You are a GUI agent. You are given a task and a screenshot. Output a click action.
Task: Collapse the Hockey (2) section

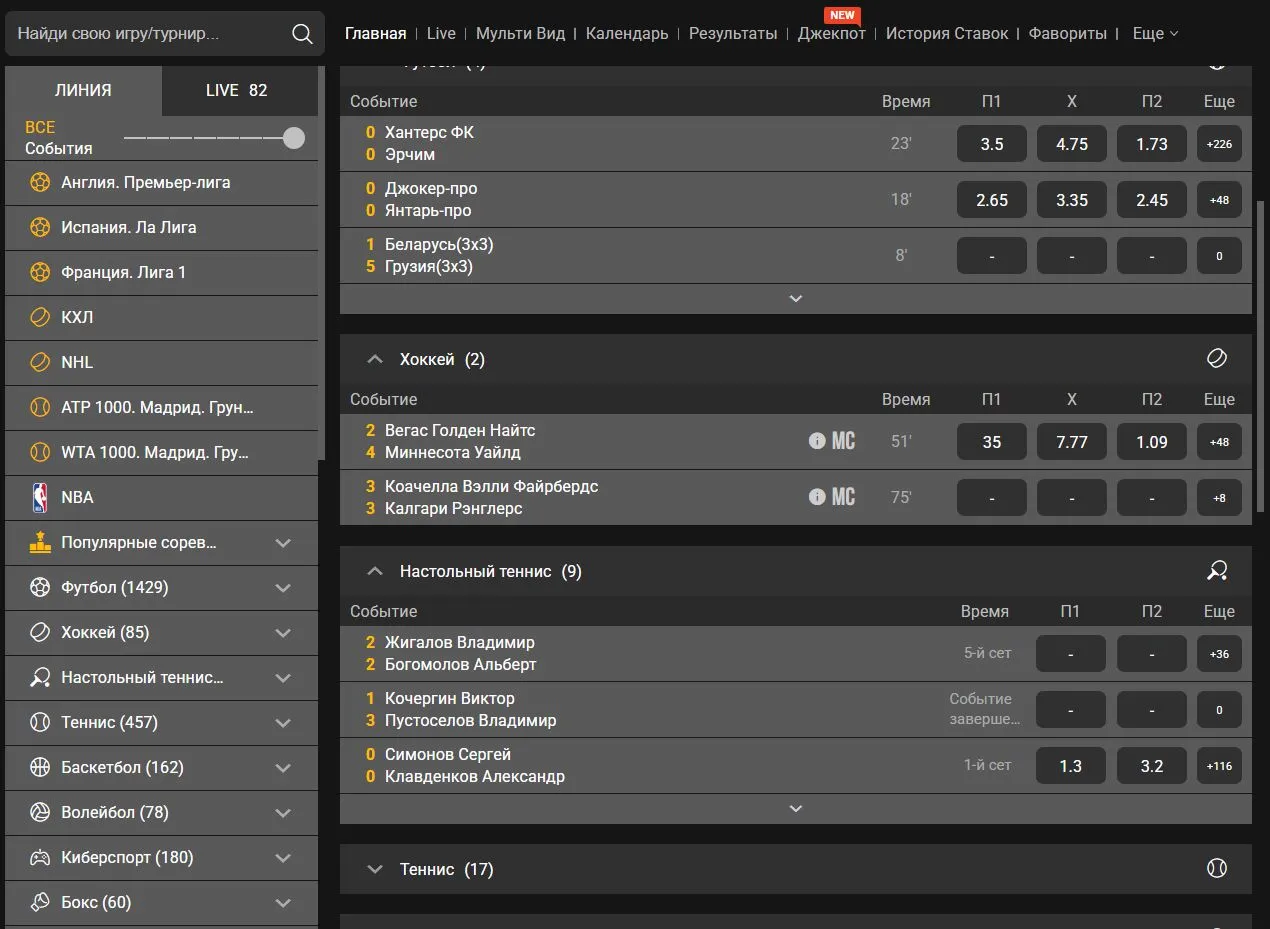tap(375, 359)
